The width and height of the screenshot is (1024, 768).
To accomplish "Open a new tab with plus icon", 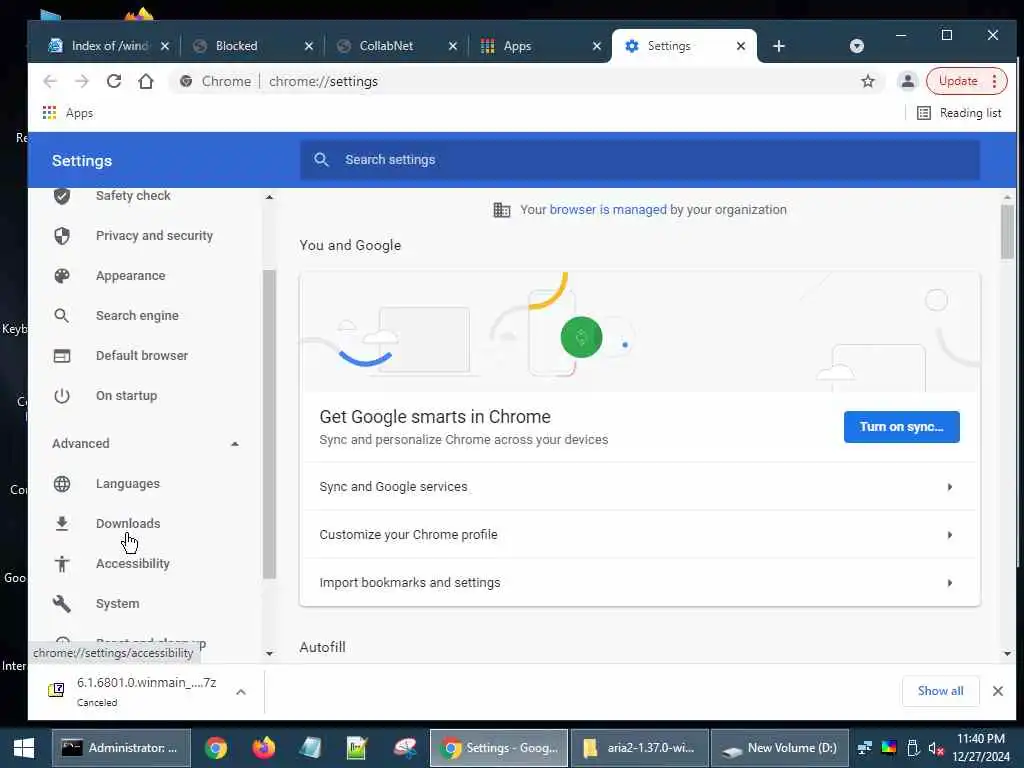I will tap(778, 46).
